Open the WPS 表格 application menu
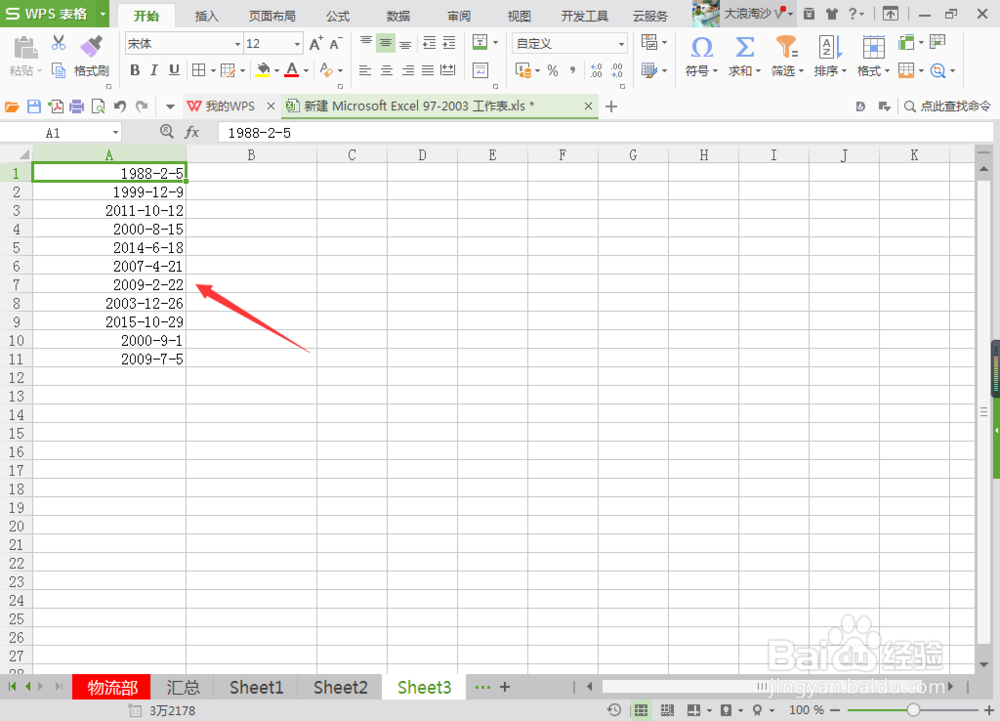The width and height of the screenshot is (1000, 721). [54, 13]
